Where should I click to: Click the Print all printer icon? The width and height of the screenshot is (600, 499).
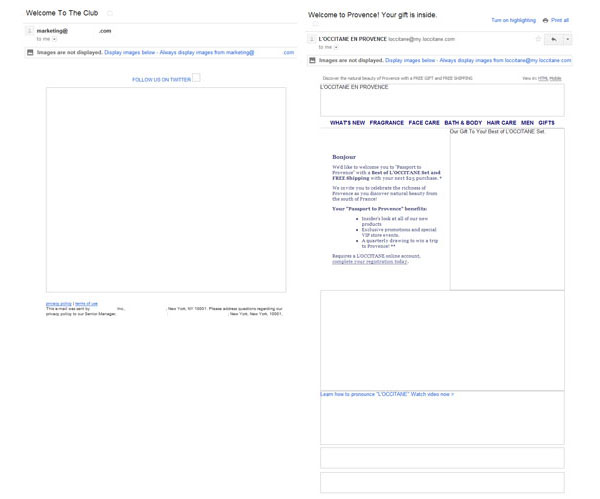pos(545,20)
